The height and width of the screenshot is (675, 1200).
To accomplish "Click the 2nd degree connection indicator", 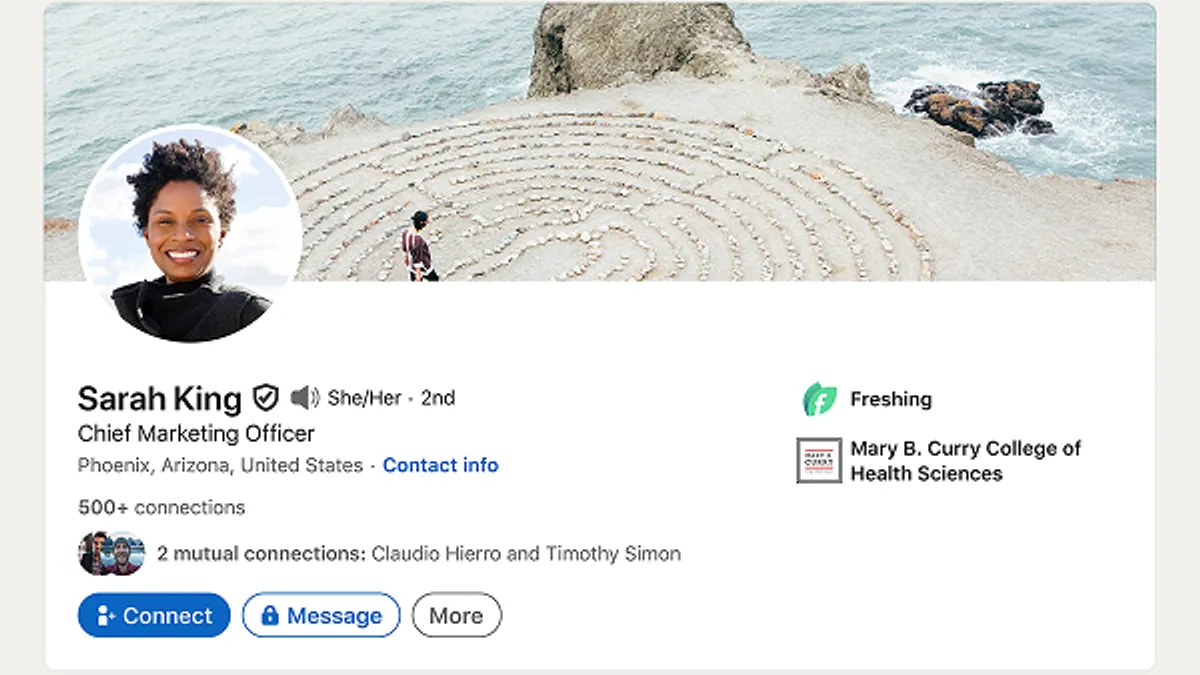I will coord(438,398).
